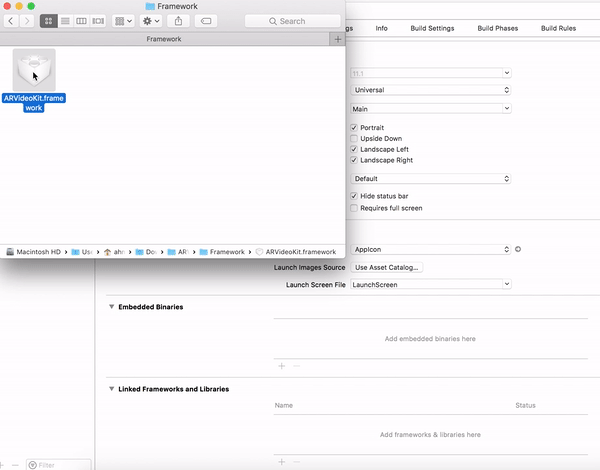
Task: Remove a linked framework with minus
Action: point(296,462)
